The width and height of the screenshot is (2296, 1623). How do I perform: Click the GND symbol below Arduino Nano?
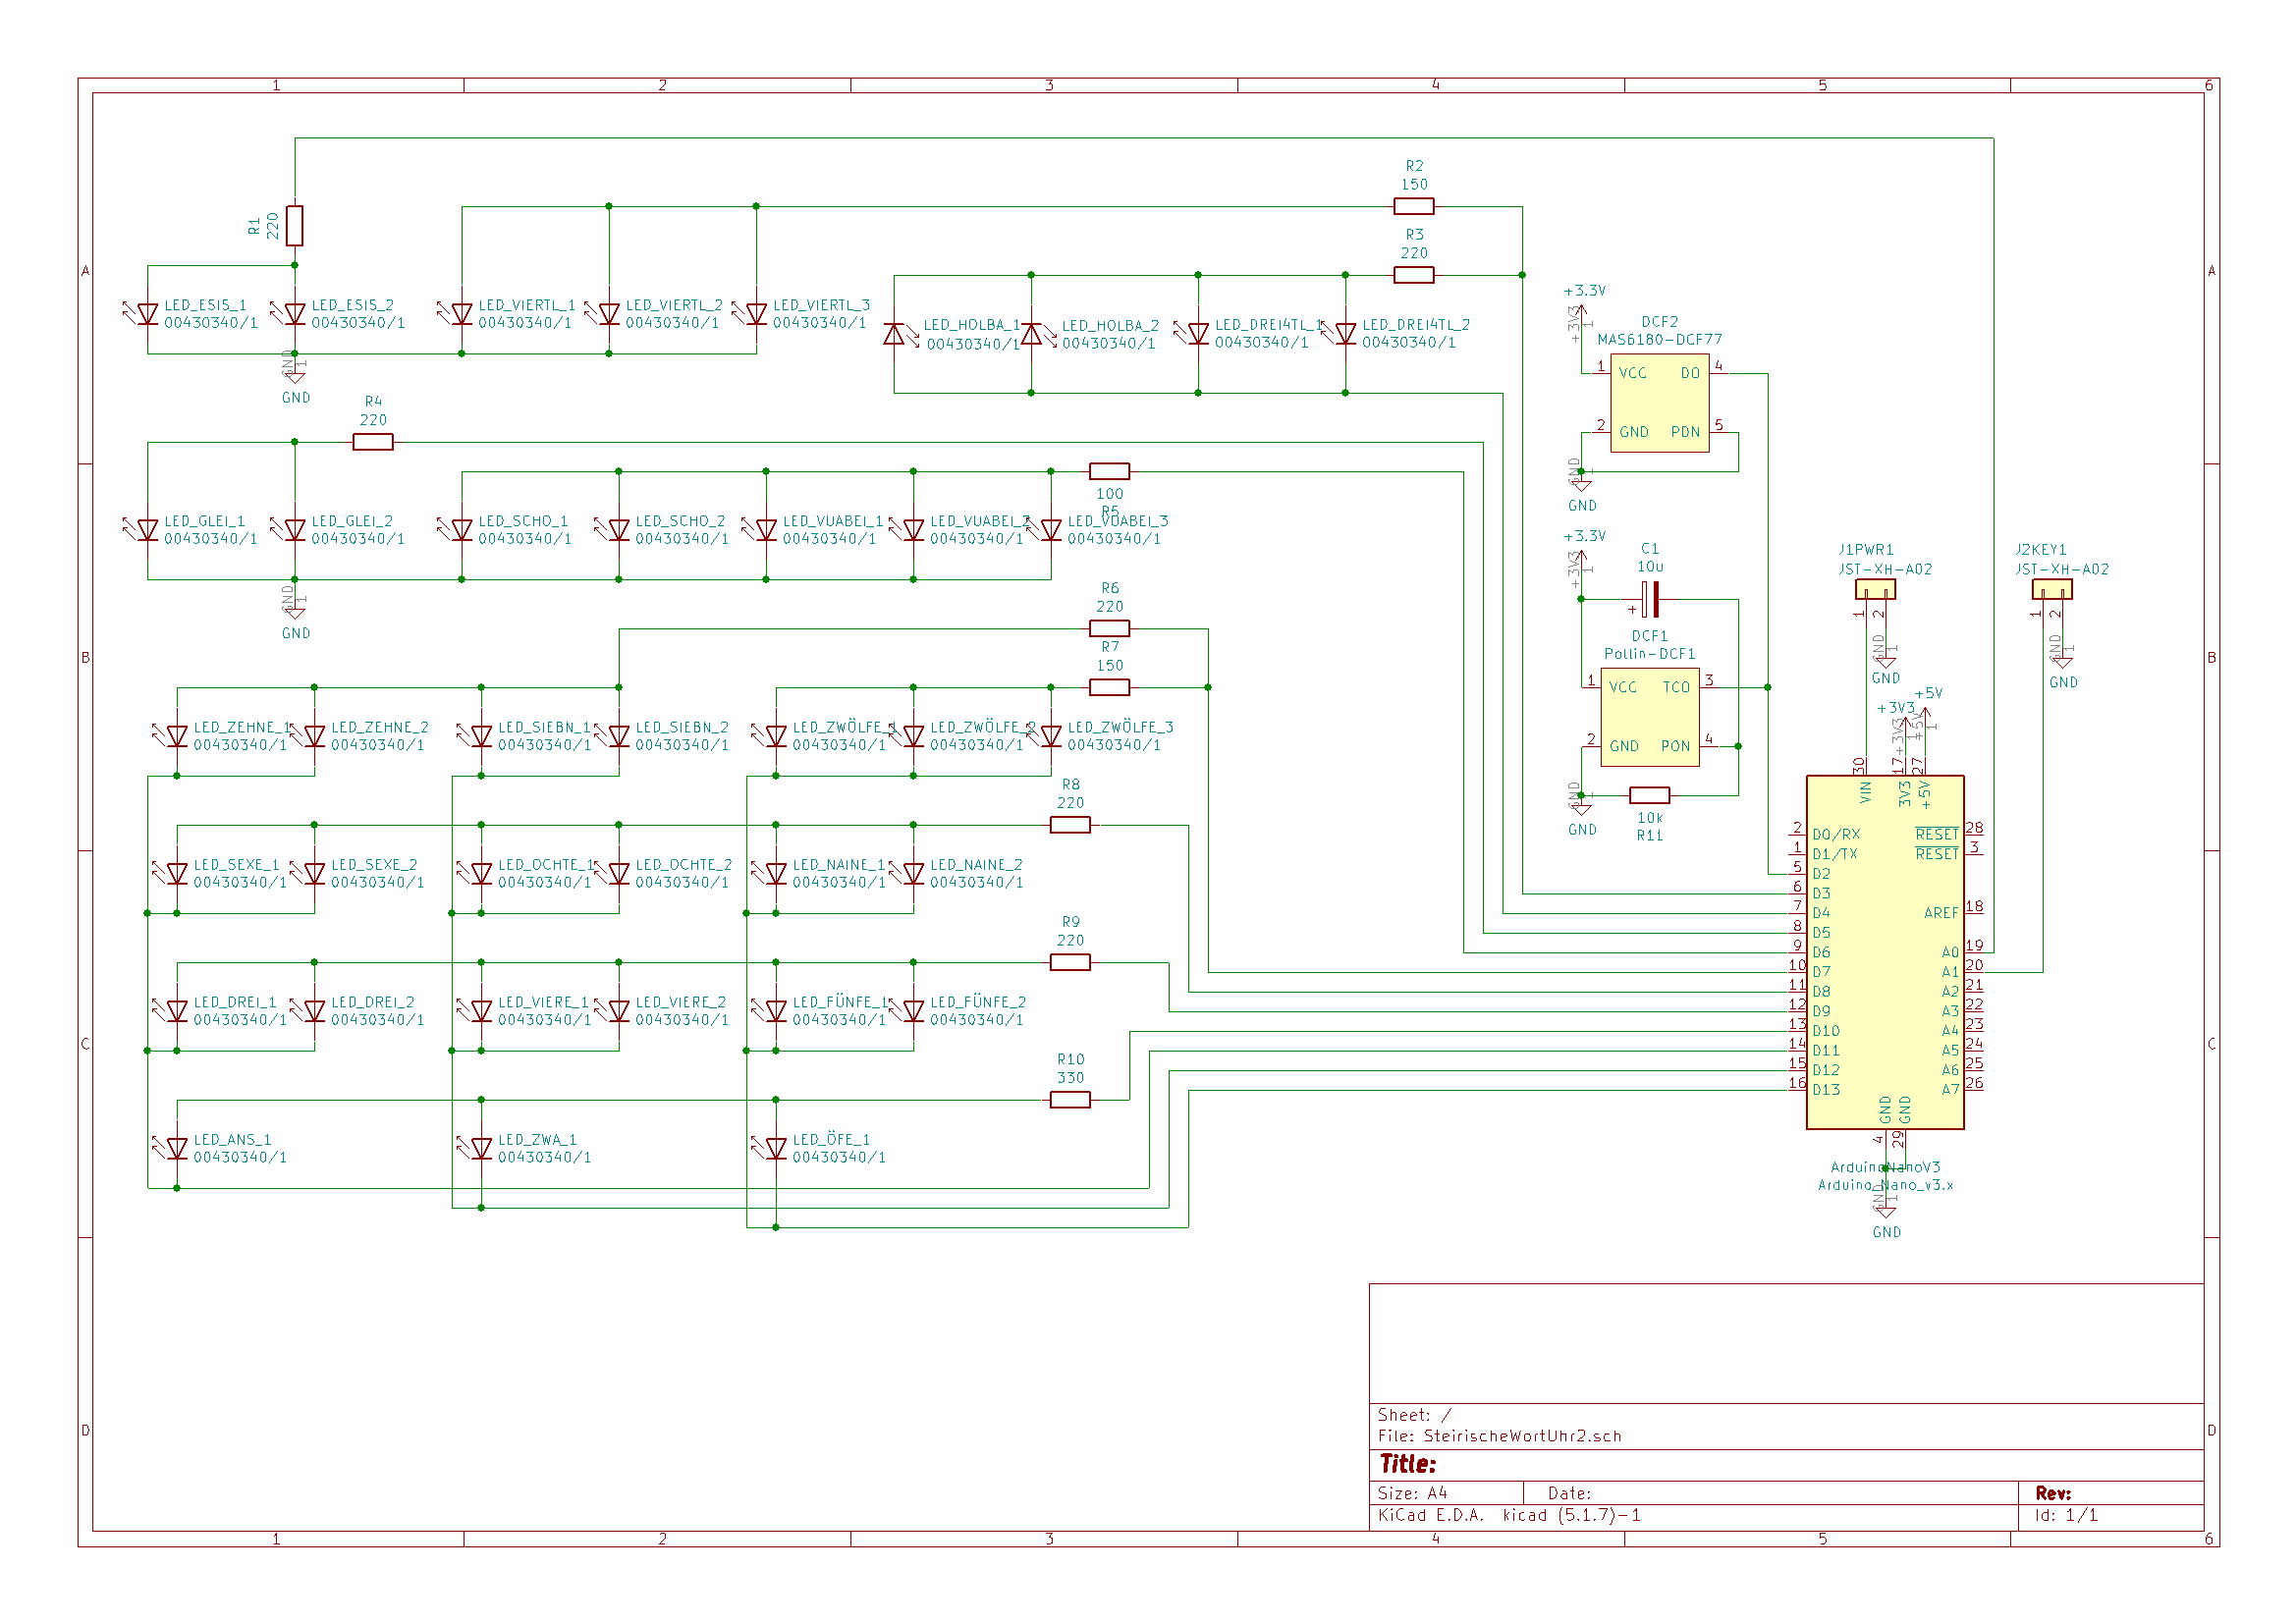pyautogui.click(x=1886, y=1210)
